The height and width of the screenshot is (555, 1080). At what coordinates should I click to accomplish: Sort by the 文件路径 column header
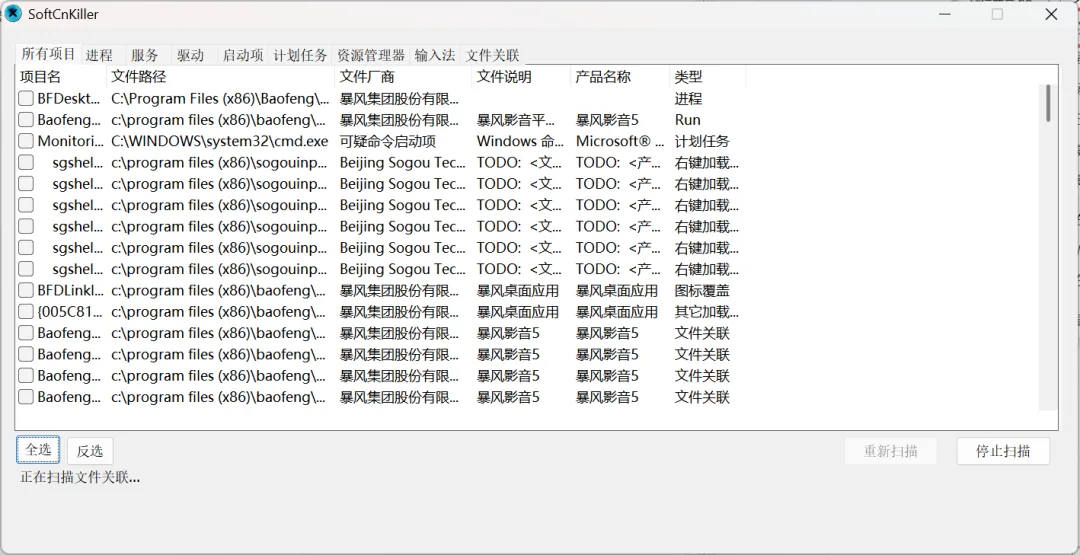220,76
